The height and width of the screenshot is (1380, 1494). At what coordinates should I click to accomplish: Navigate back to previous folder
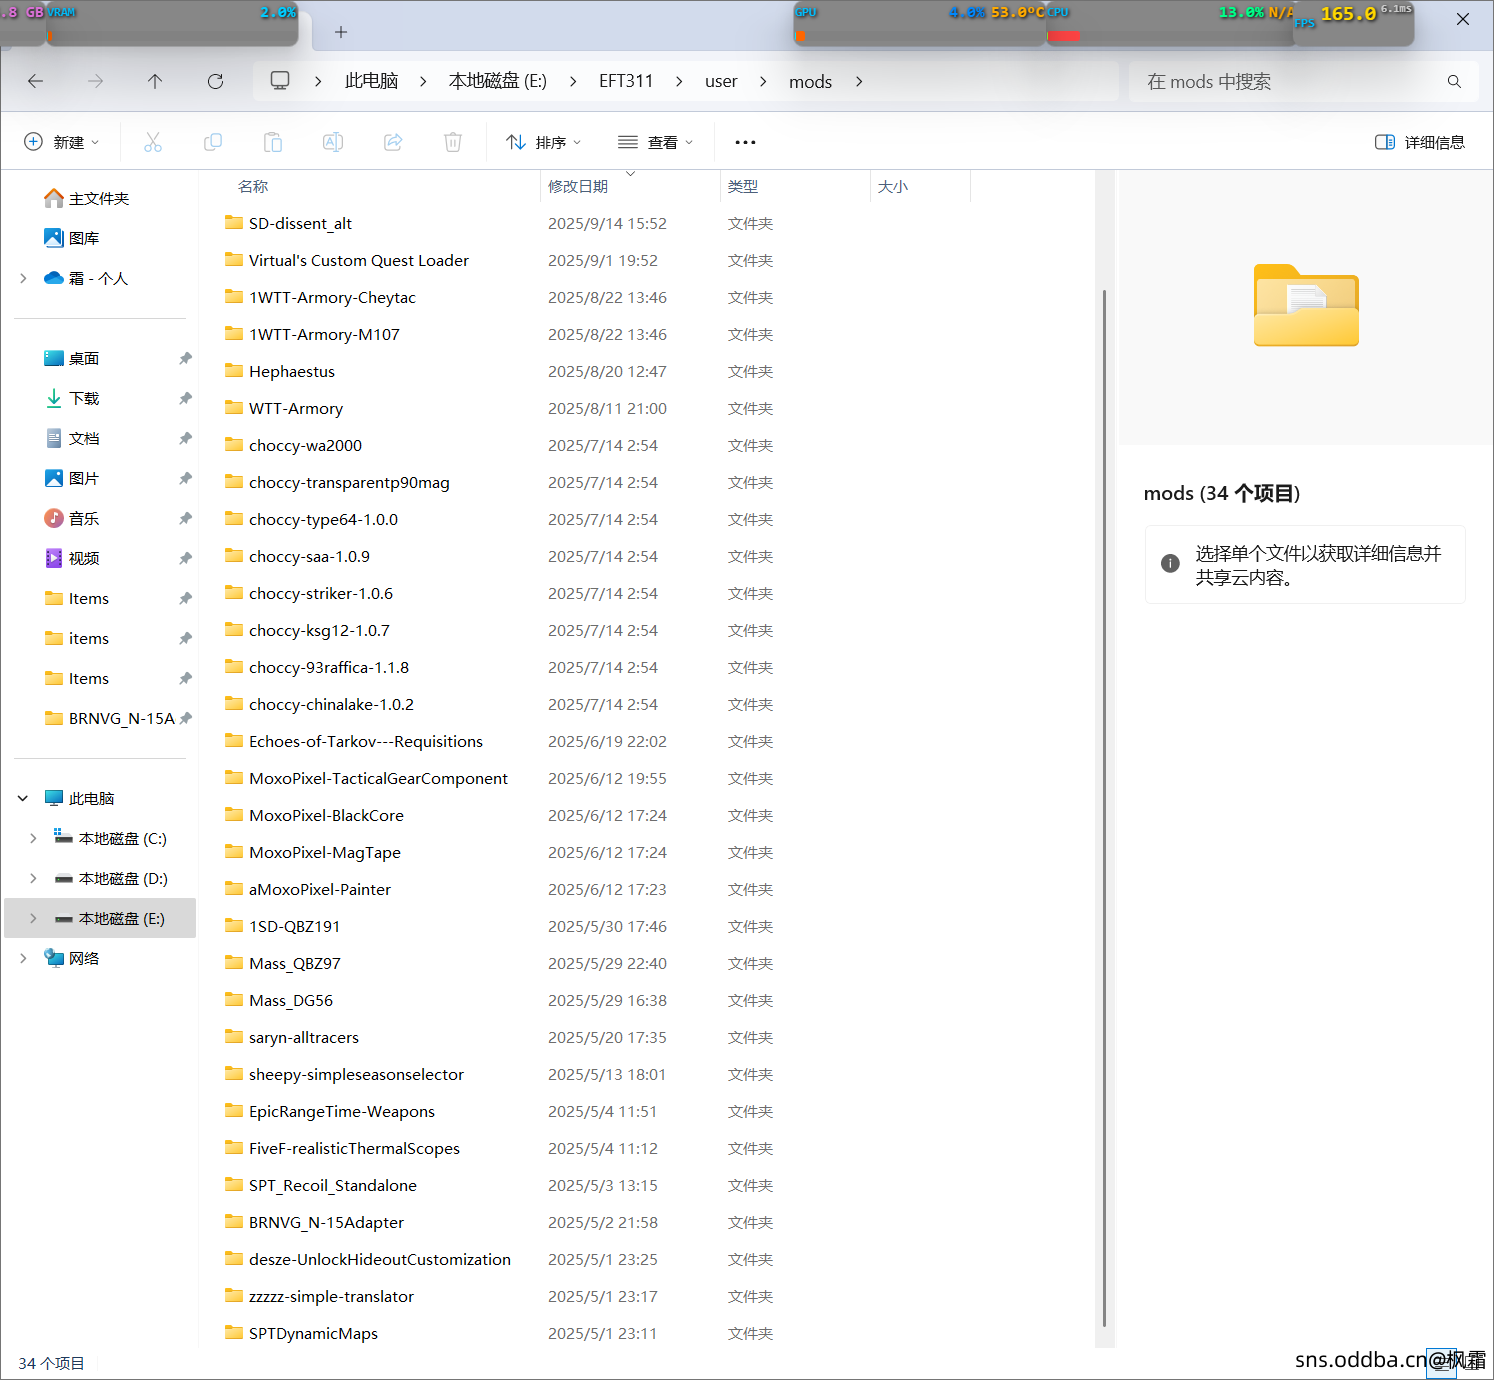click(36, 81)
